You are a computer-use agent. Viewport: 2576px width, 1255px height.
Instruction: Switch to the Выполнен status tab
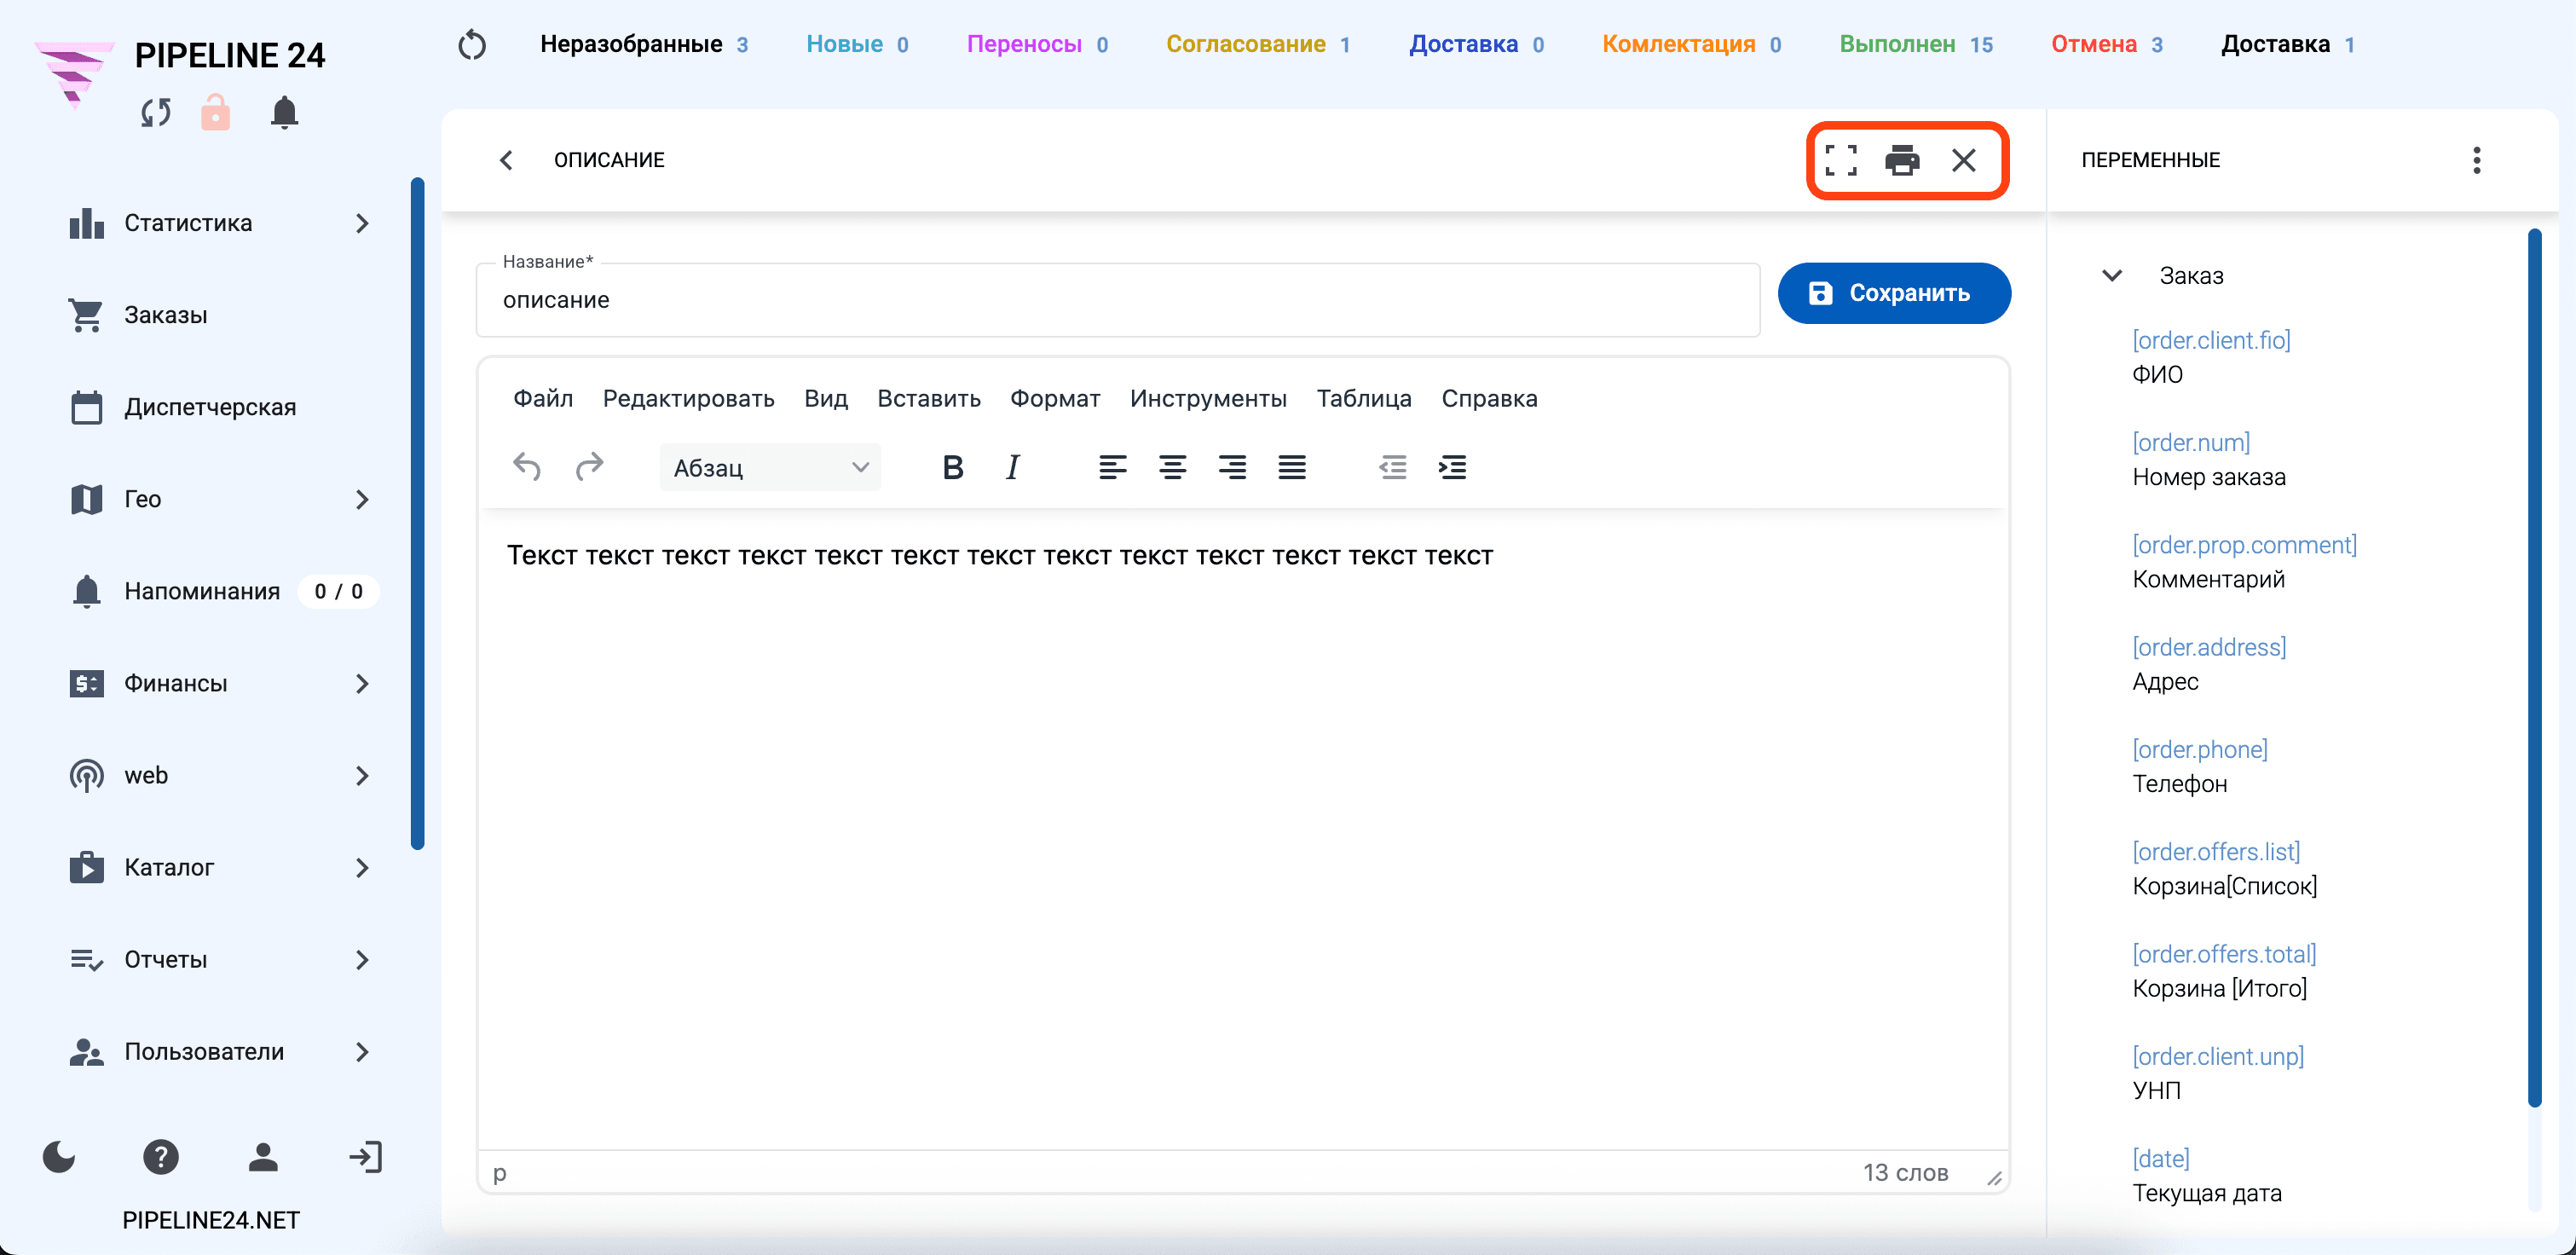(x=1915, y=44)
